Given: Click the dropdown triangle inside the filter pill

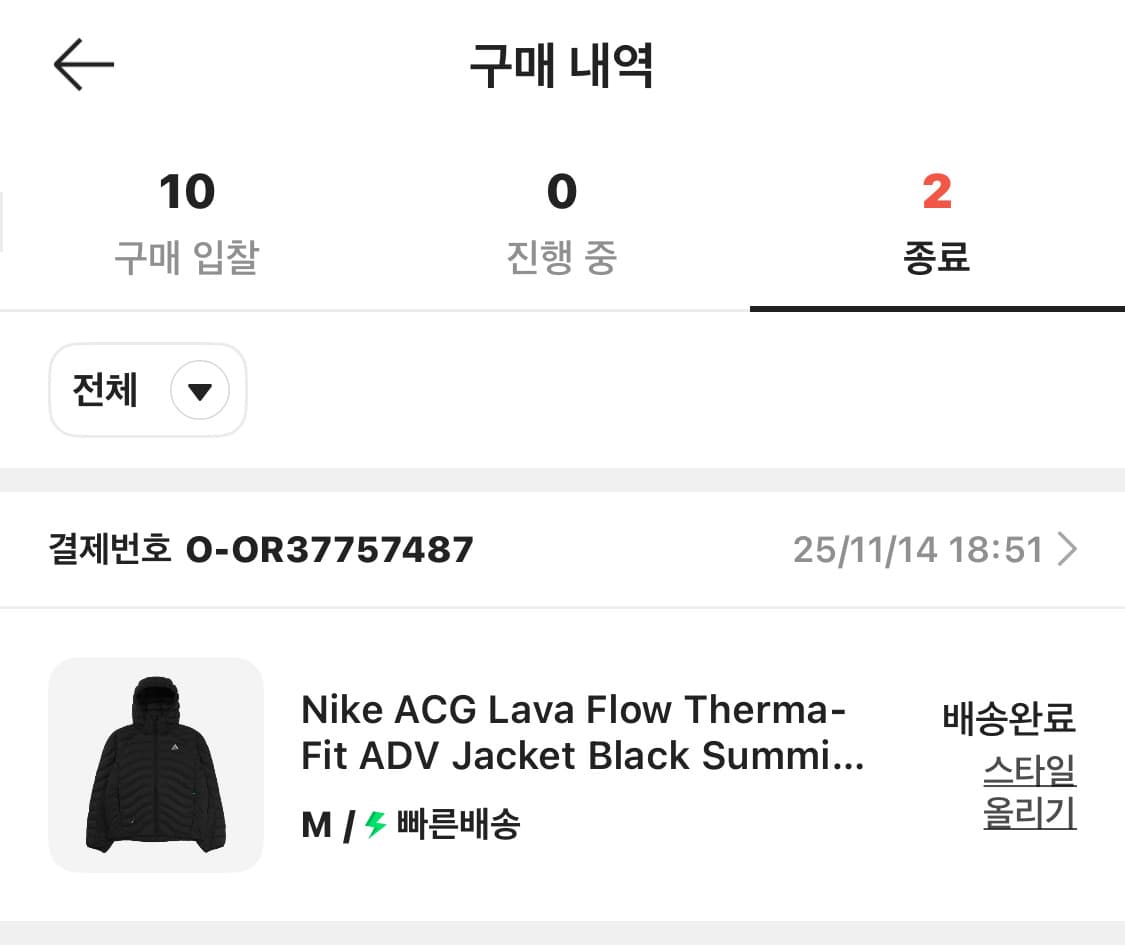Looking at the screenshot, I should (198, 391).
